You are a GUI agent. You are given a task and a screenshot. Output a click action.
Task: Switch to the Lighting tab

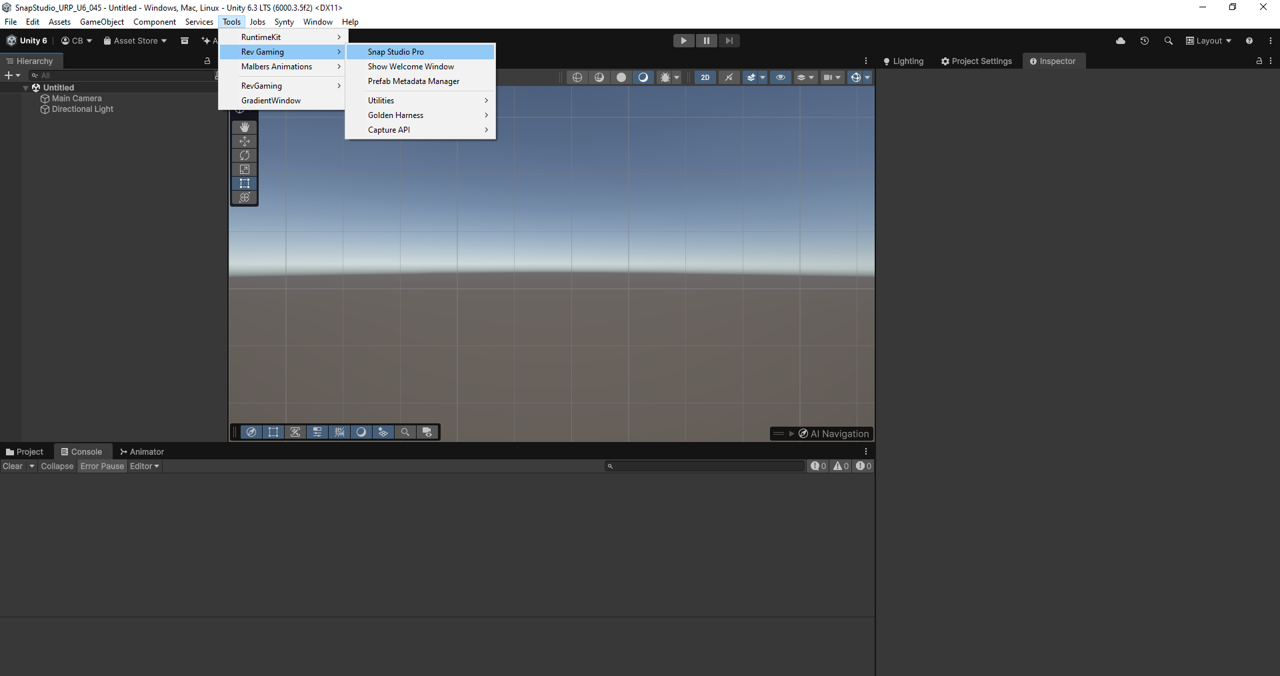(903, 61)
